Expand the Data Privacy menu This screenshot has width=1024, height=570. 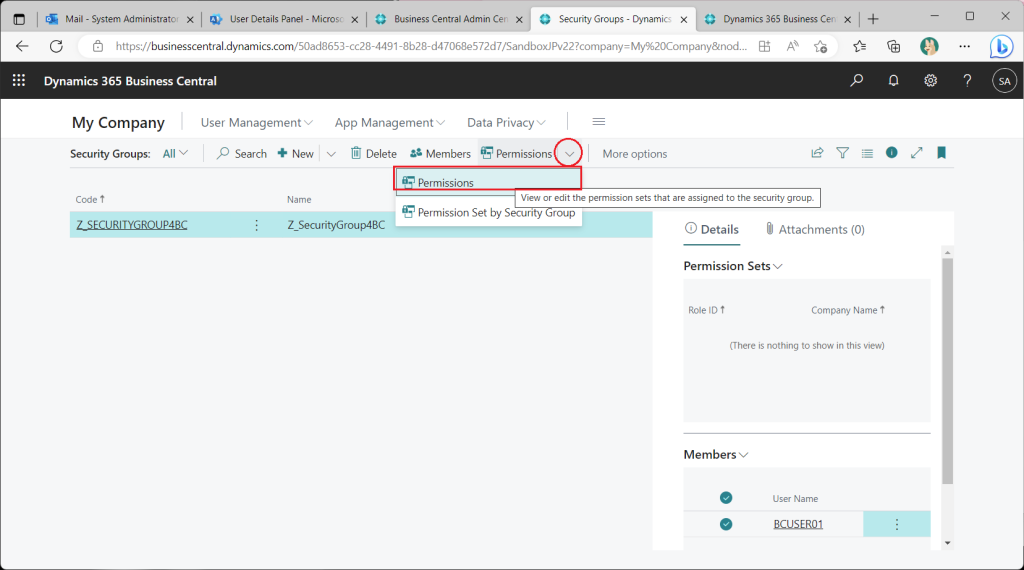pos(506,122)
